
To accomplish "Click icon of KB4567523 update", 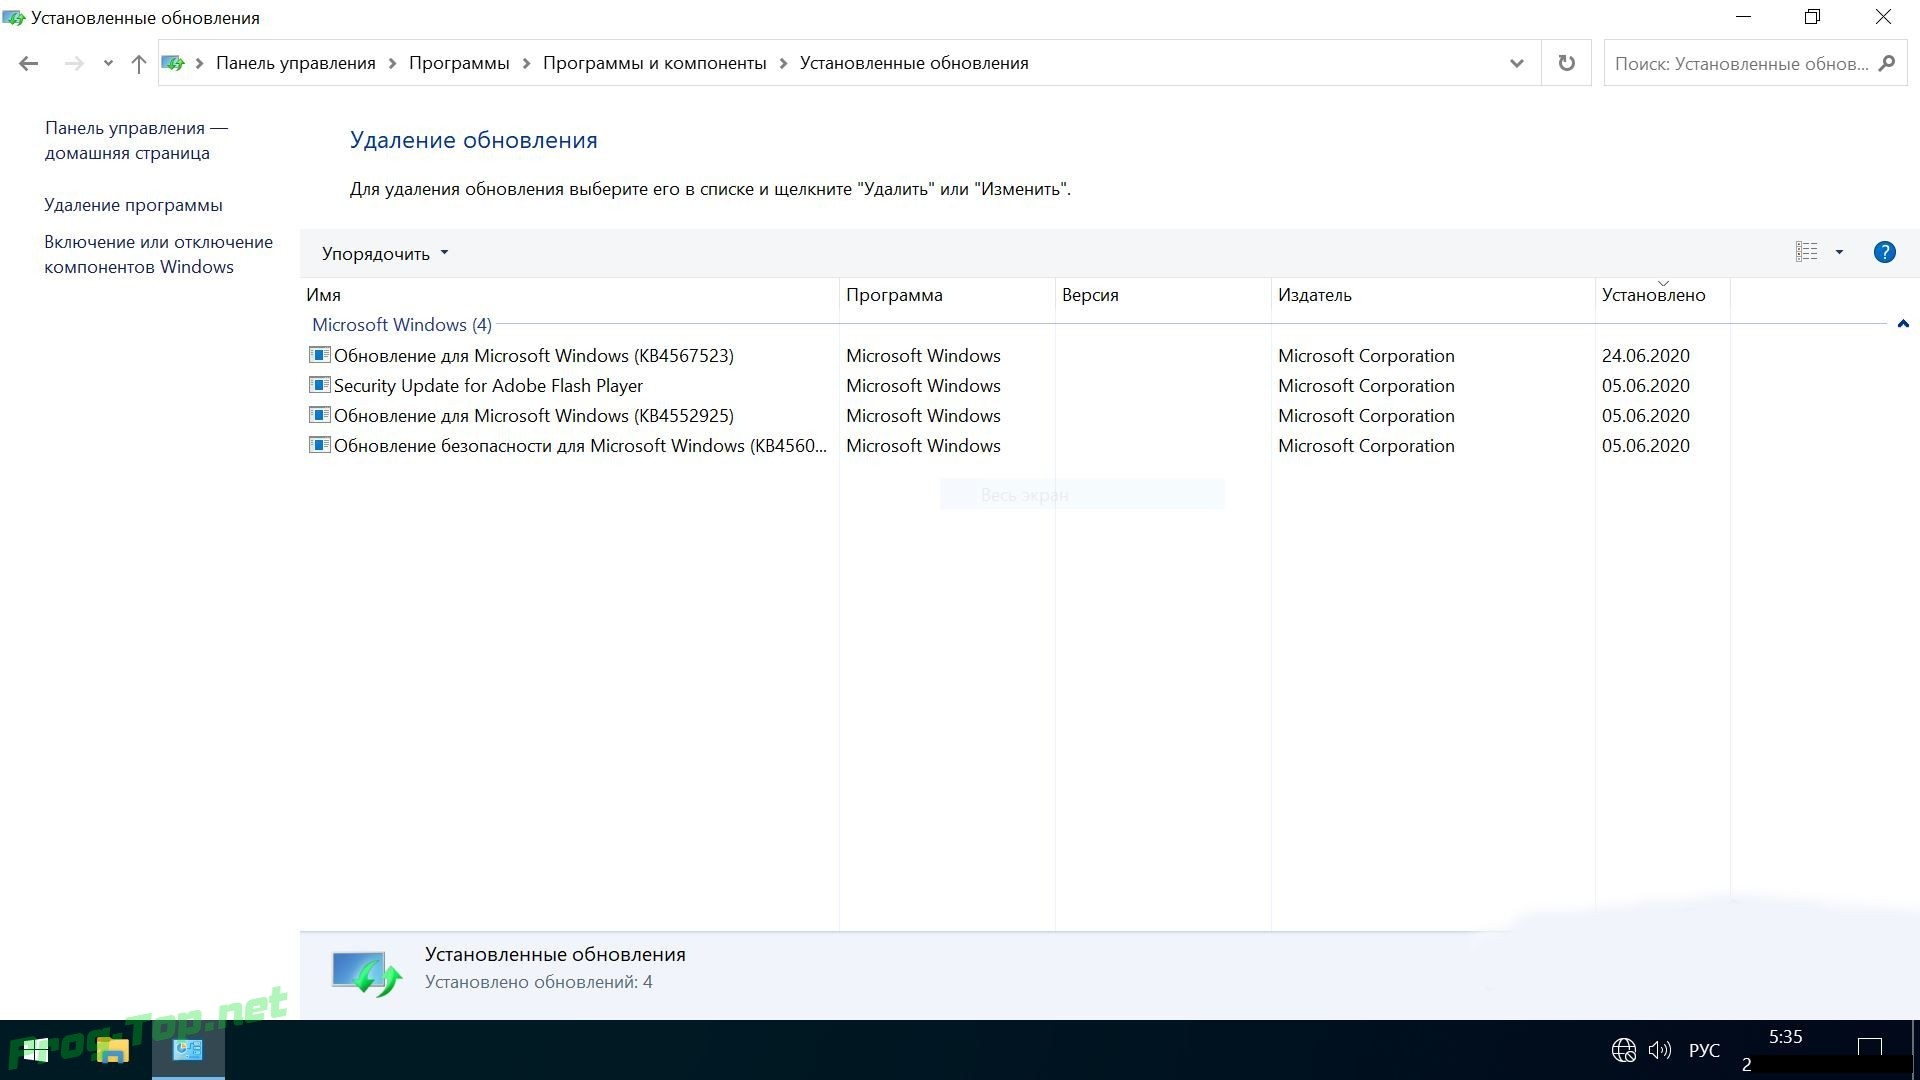I will [319, 355].
